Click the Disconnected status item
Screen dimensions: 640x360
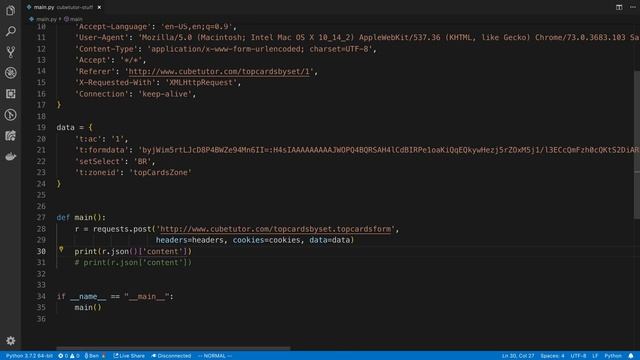pos(171,356)
